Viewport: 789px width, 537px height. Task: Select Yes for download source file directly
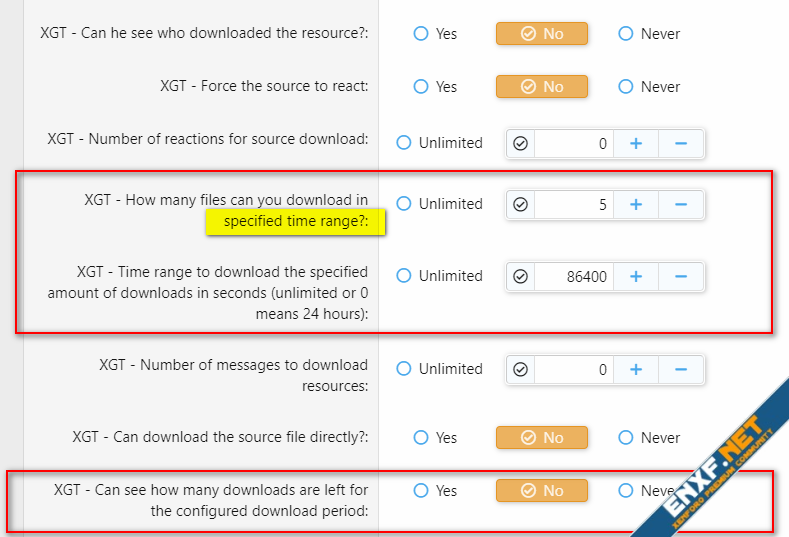421,438
